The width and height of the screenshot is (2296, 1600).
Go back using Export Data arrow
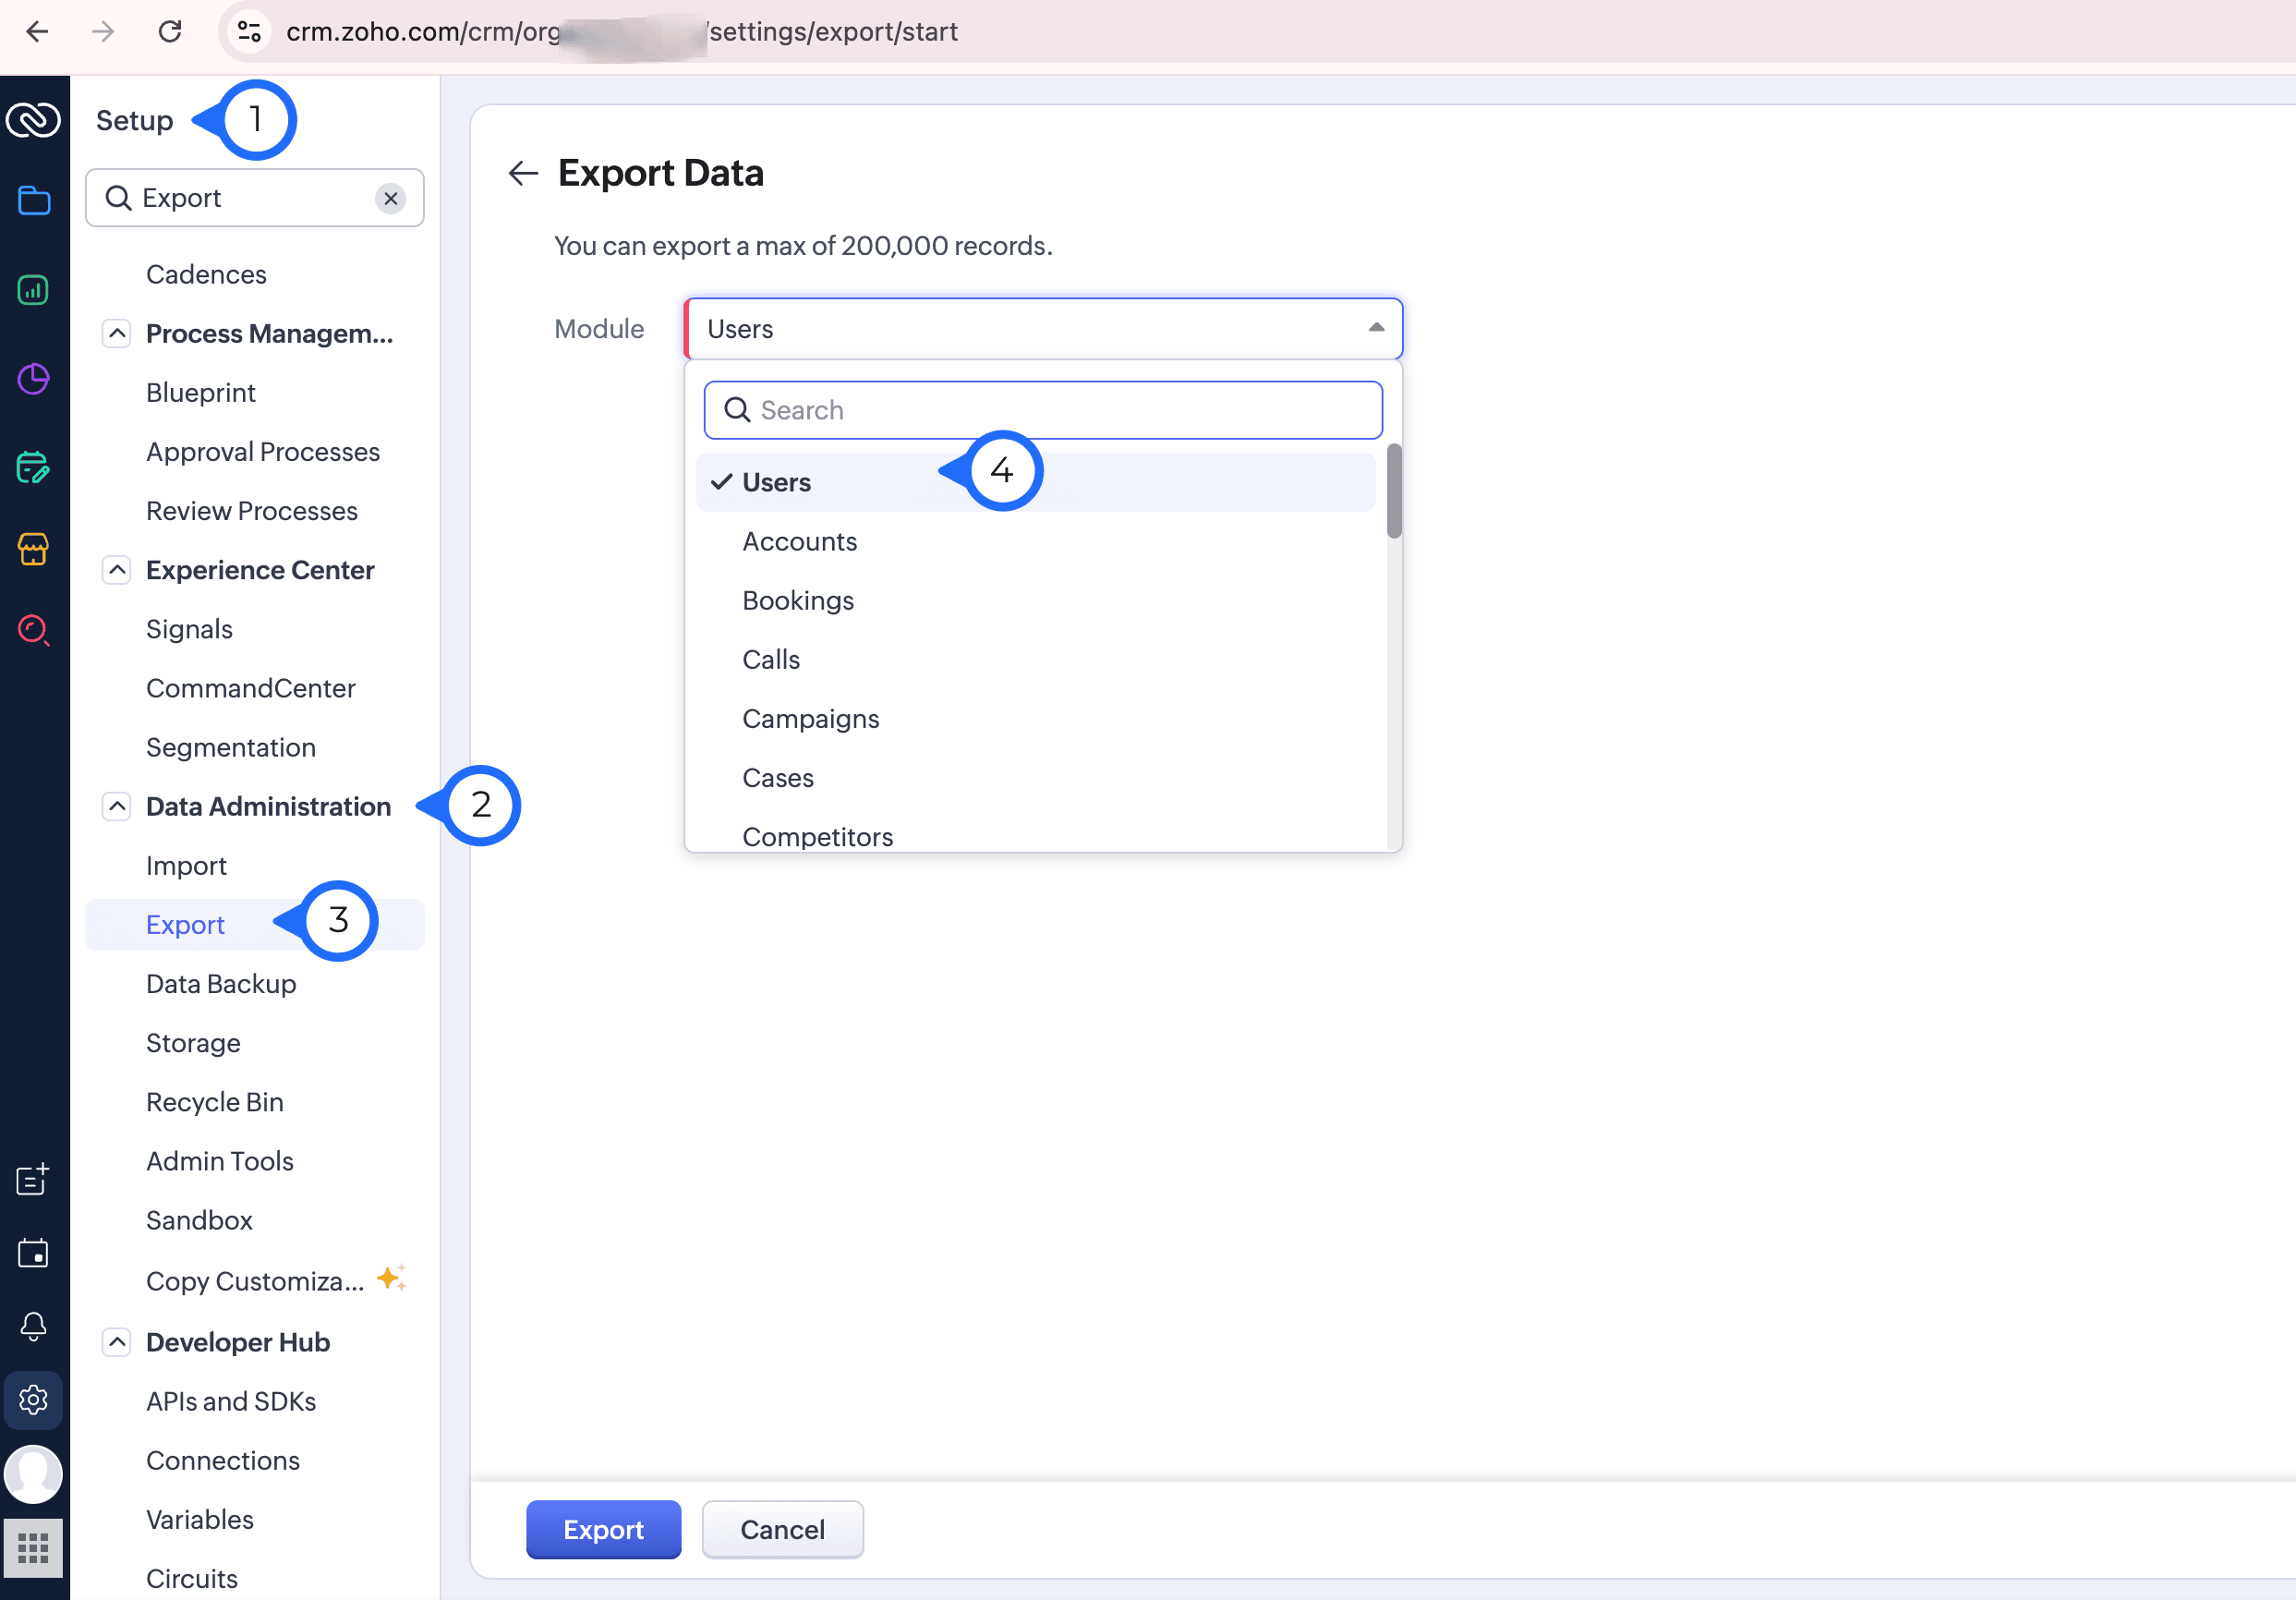pyautogui.click(x=523, y=173)
